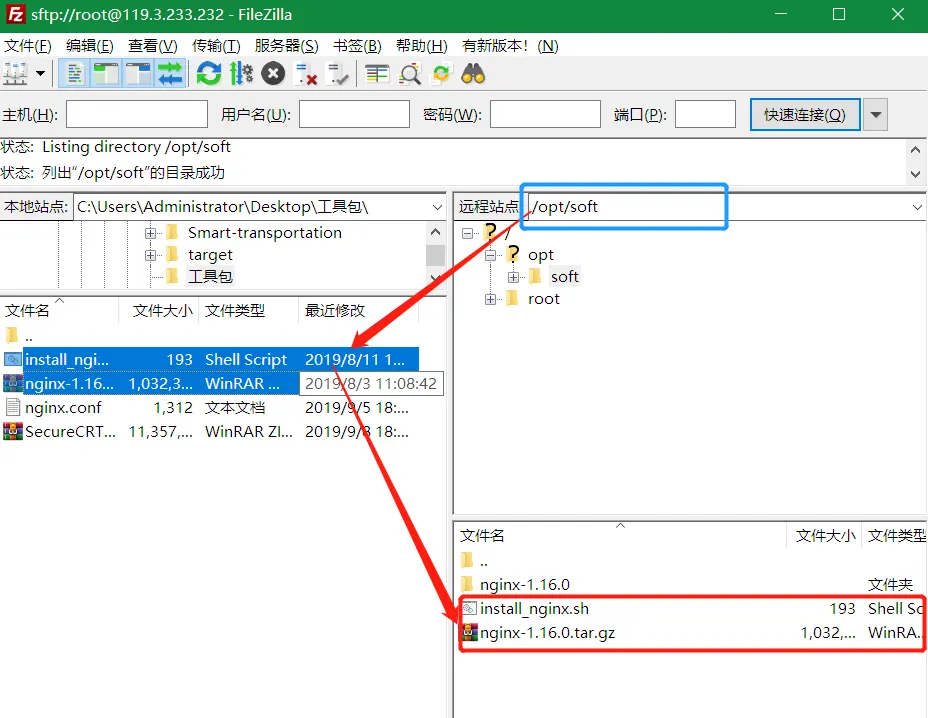Open the 有新版本!(N) menu
This screenshot has height=718, width=928.
510,46
